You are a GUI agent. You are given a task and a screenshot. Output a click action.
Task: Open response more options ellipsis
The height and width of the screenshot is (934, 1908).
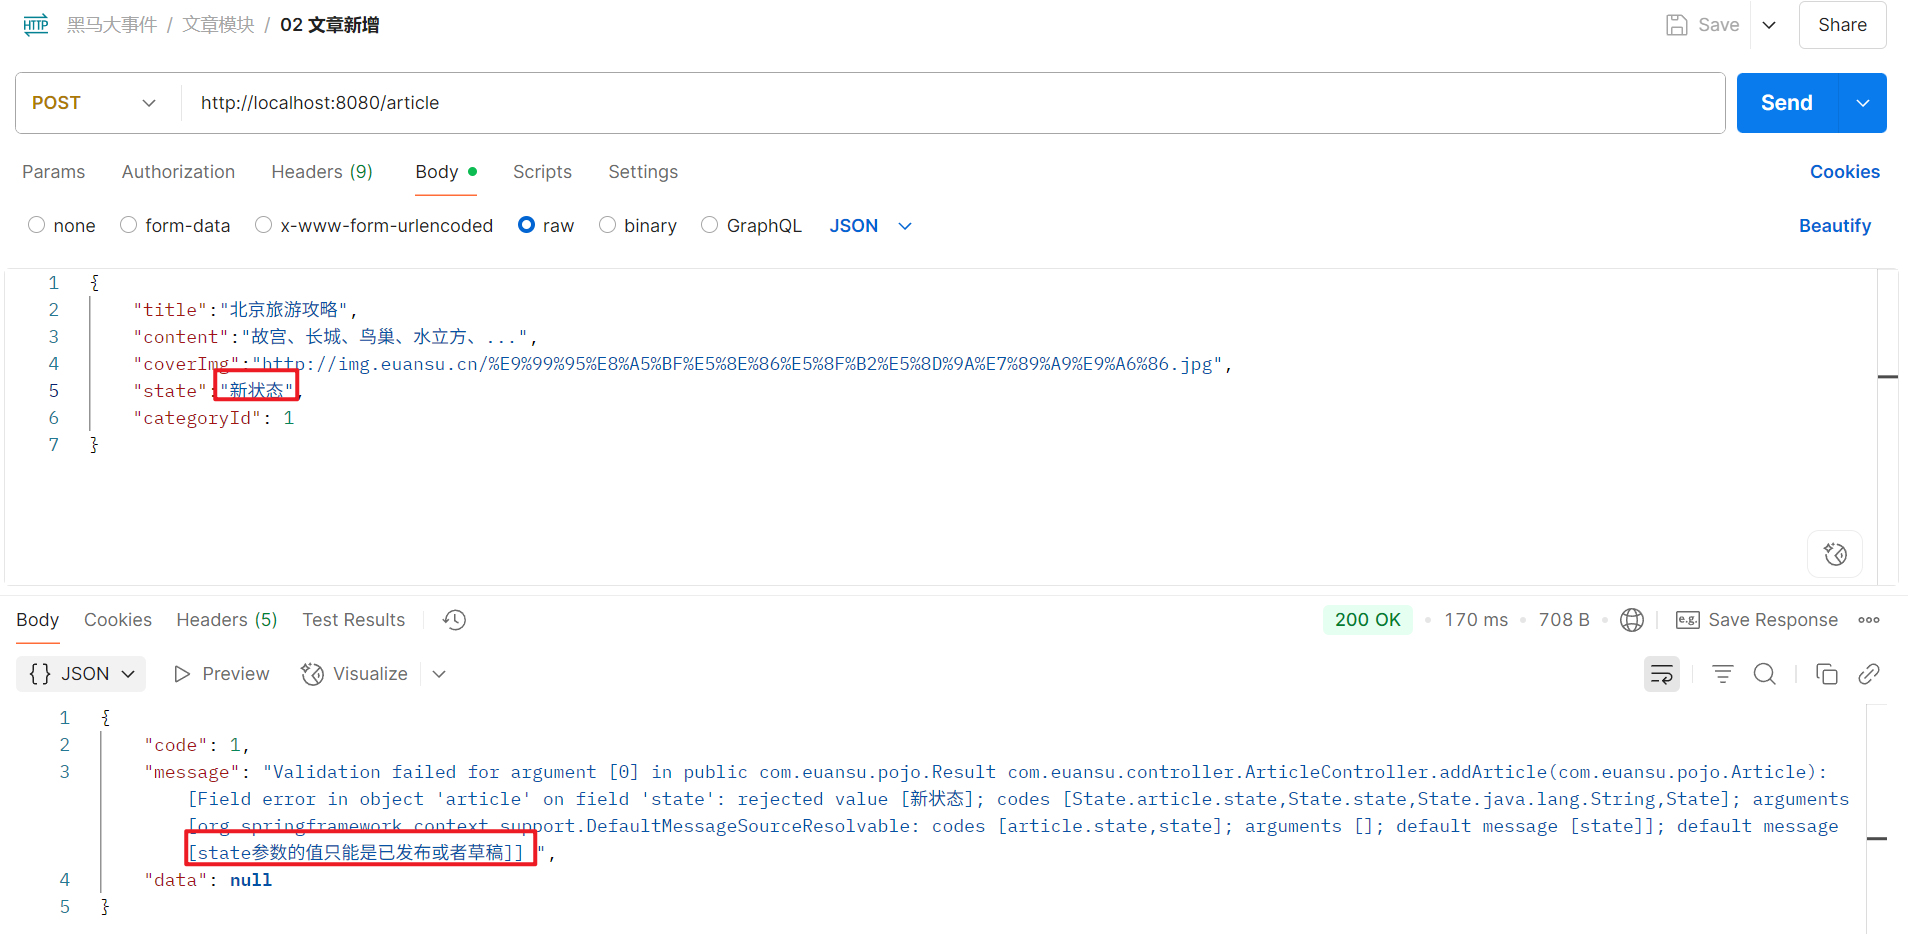(x=1868, y=620)
